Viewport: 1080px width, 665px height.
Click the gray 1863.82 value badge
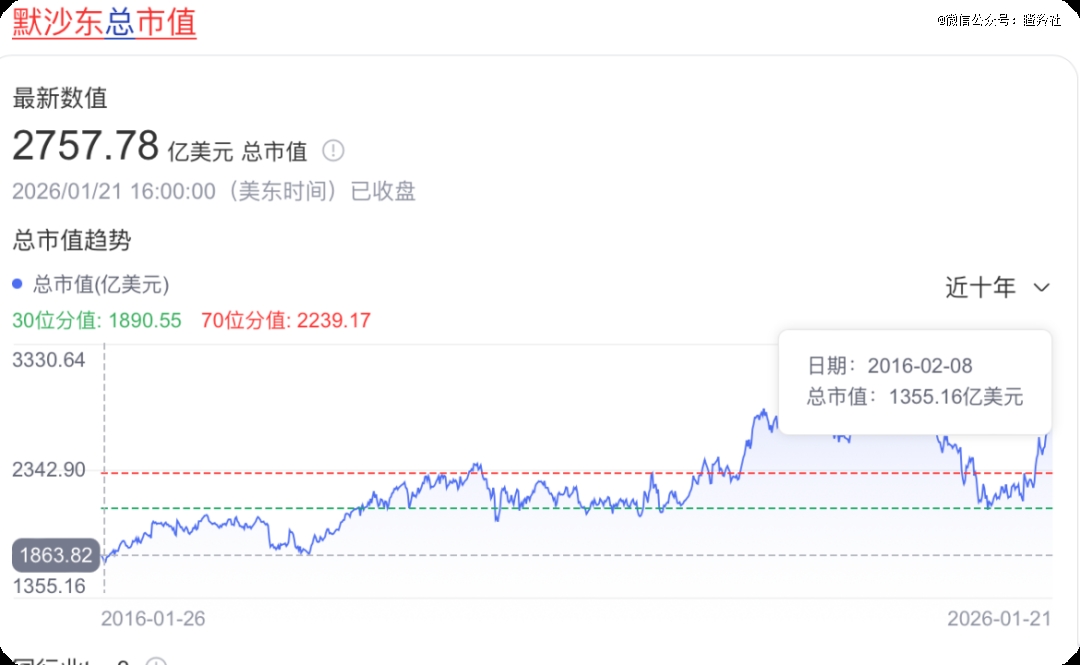55,556
